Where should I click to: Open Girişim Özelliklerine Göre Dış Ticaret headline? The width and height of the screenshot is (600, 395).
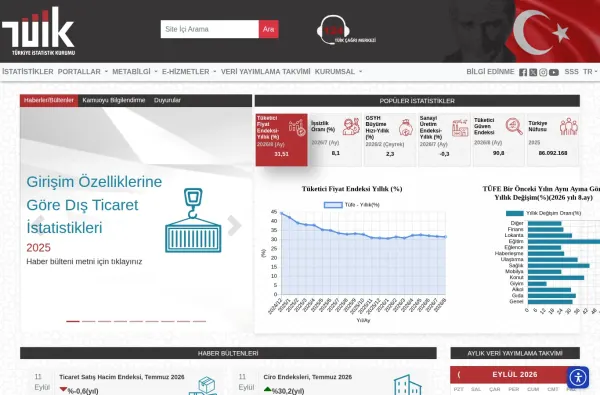(94, 205)
